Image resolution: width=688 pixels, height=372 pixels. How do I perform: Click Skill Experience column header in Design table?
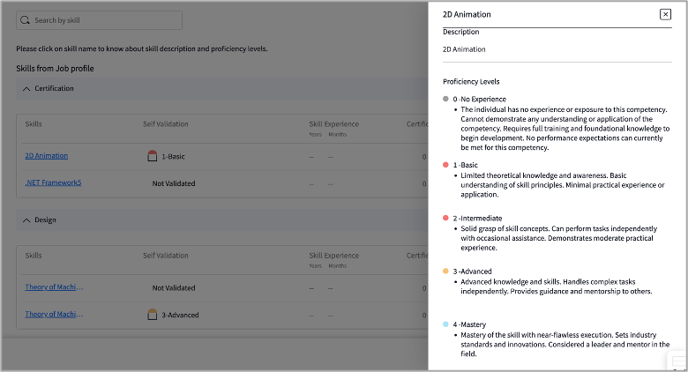(334, 255)
